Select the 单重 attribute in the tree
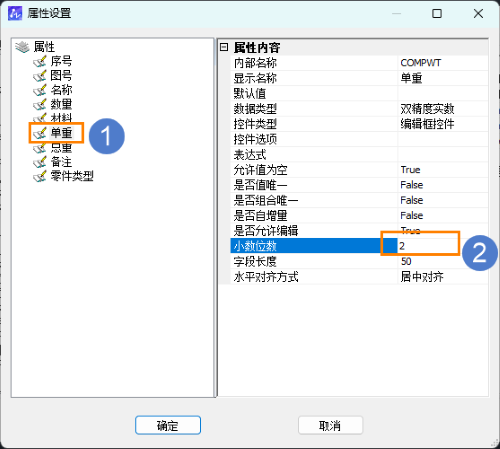The height and width of the screenshot is (449, 500). pos(61,133)
